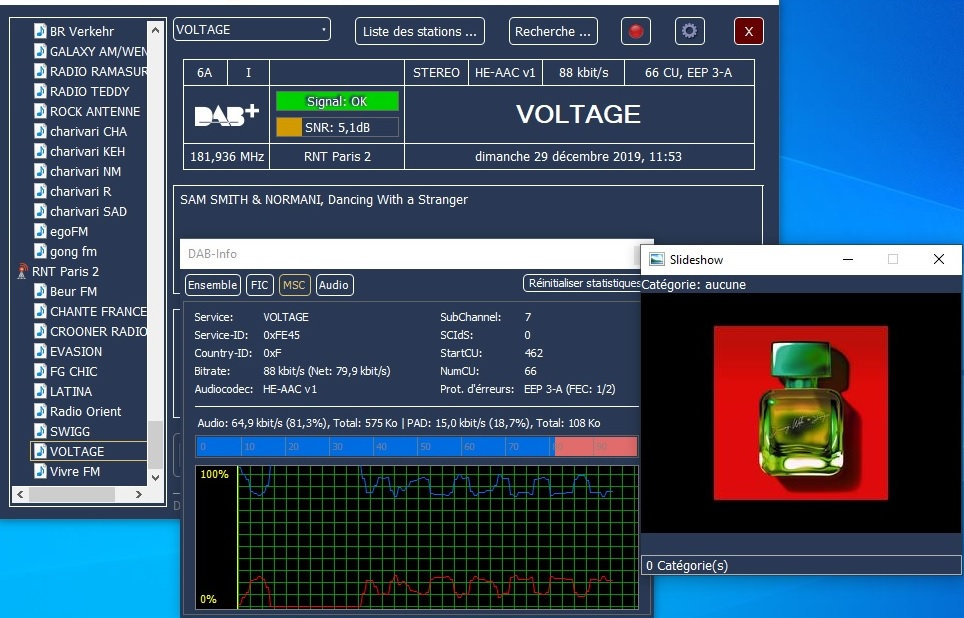The height and width of the screenshot is (618, 964).
Task: Click station list scroll right arrow
Action: (x=139, y=494)
